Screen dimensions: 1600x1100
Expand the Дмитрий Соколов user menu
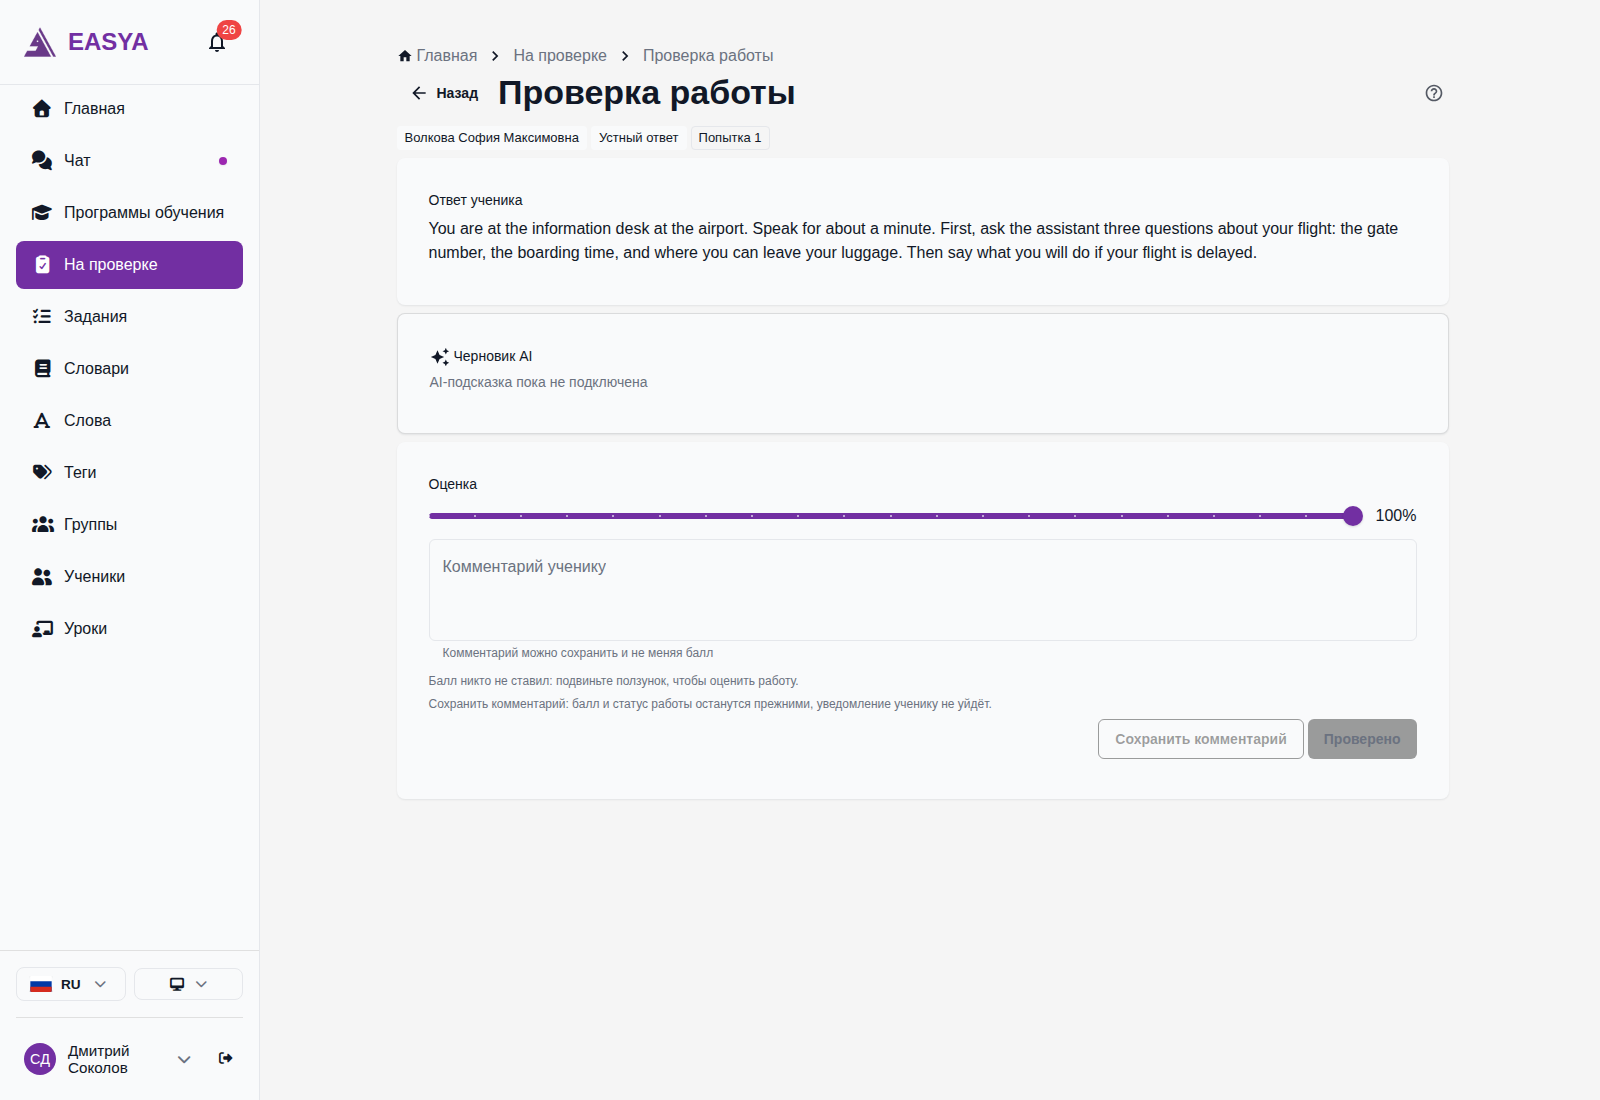click(x=184, y=1059)
